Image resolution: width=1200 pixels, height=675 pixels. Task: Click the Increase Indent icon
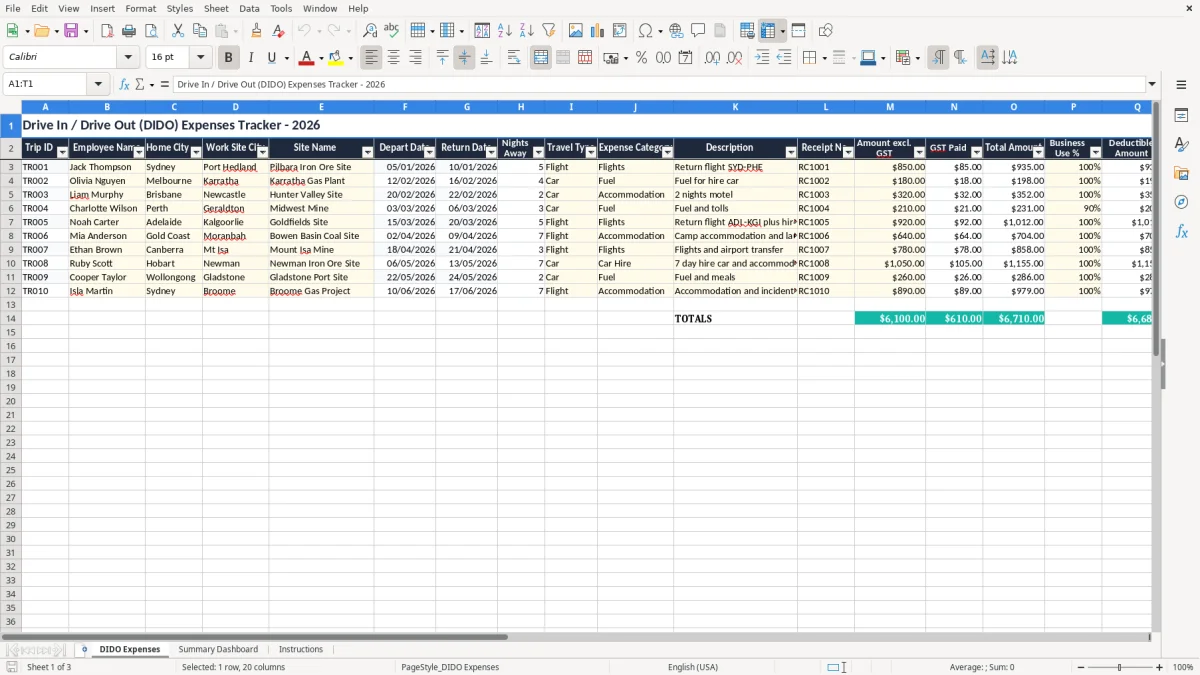point(762,58)
